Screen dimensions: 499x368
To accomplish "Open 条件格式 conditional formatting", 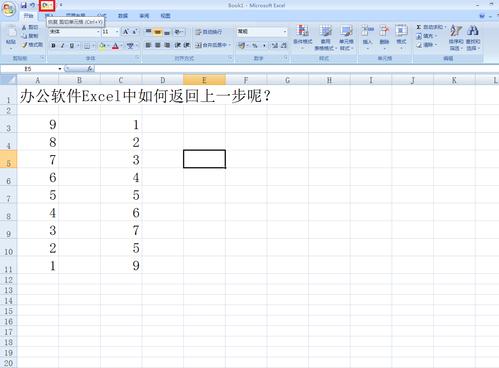I will point(303,37).
